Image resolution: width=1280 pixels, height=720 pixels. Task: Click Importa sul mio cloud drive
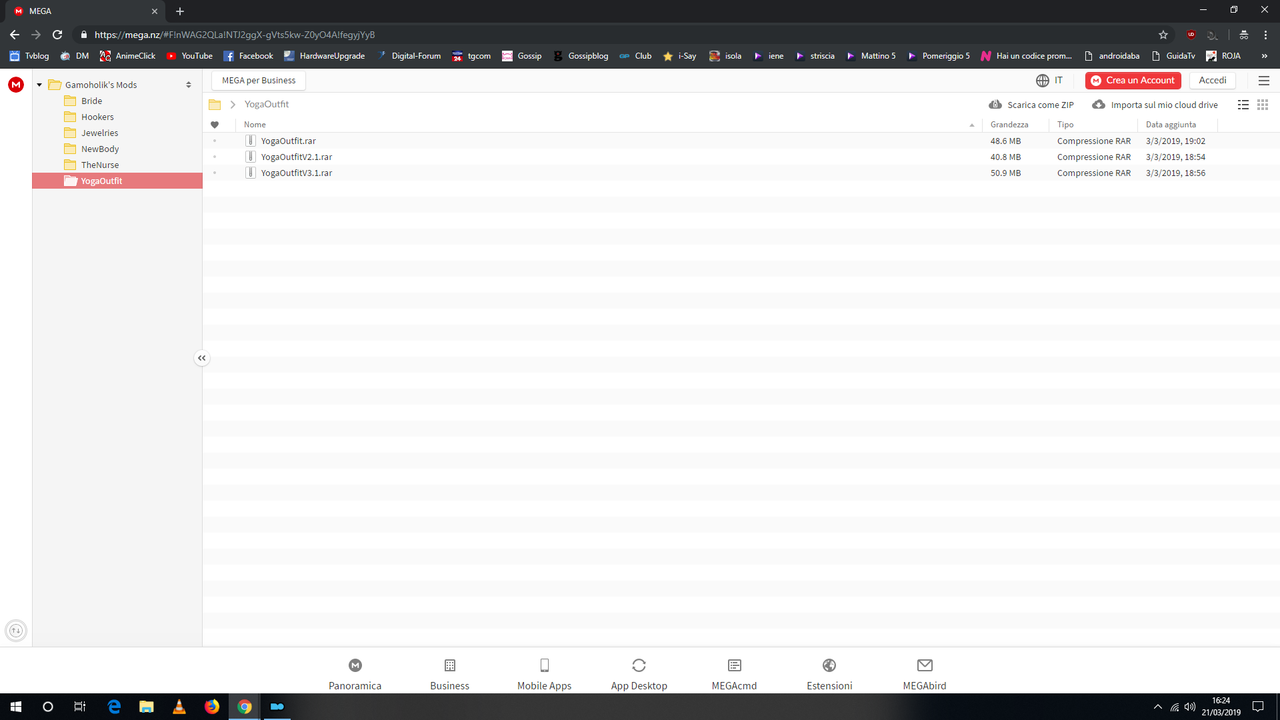pos(1155,105)
